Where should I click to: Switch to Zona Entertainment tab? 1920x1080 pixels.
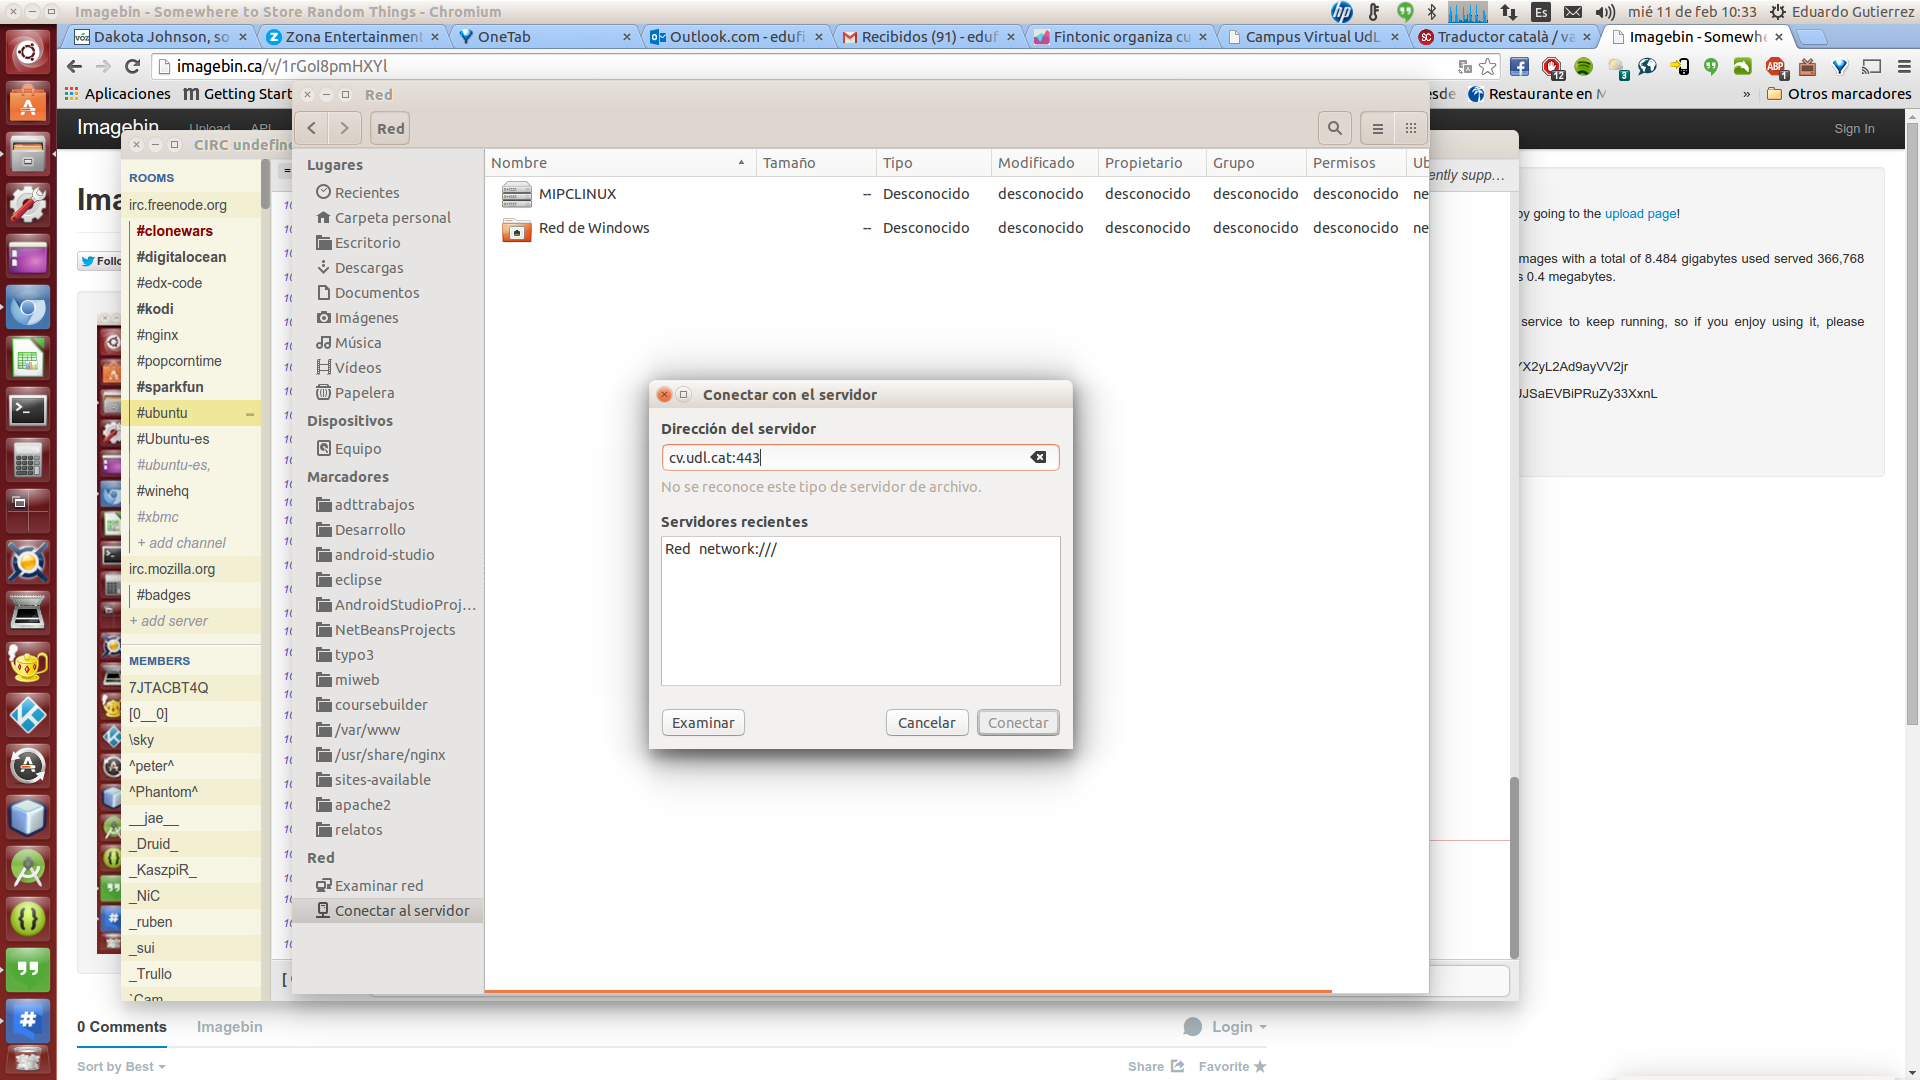(352, 37)
